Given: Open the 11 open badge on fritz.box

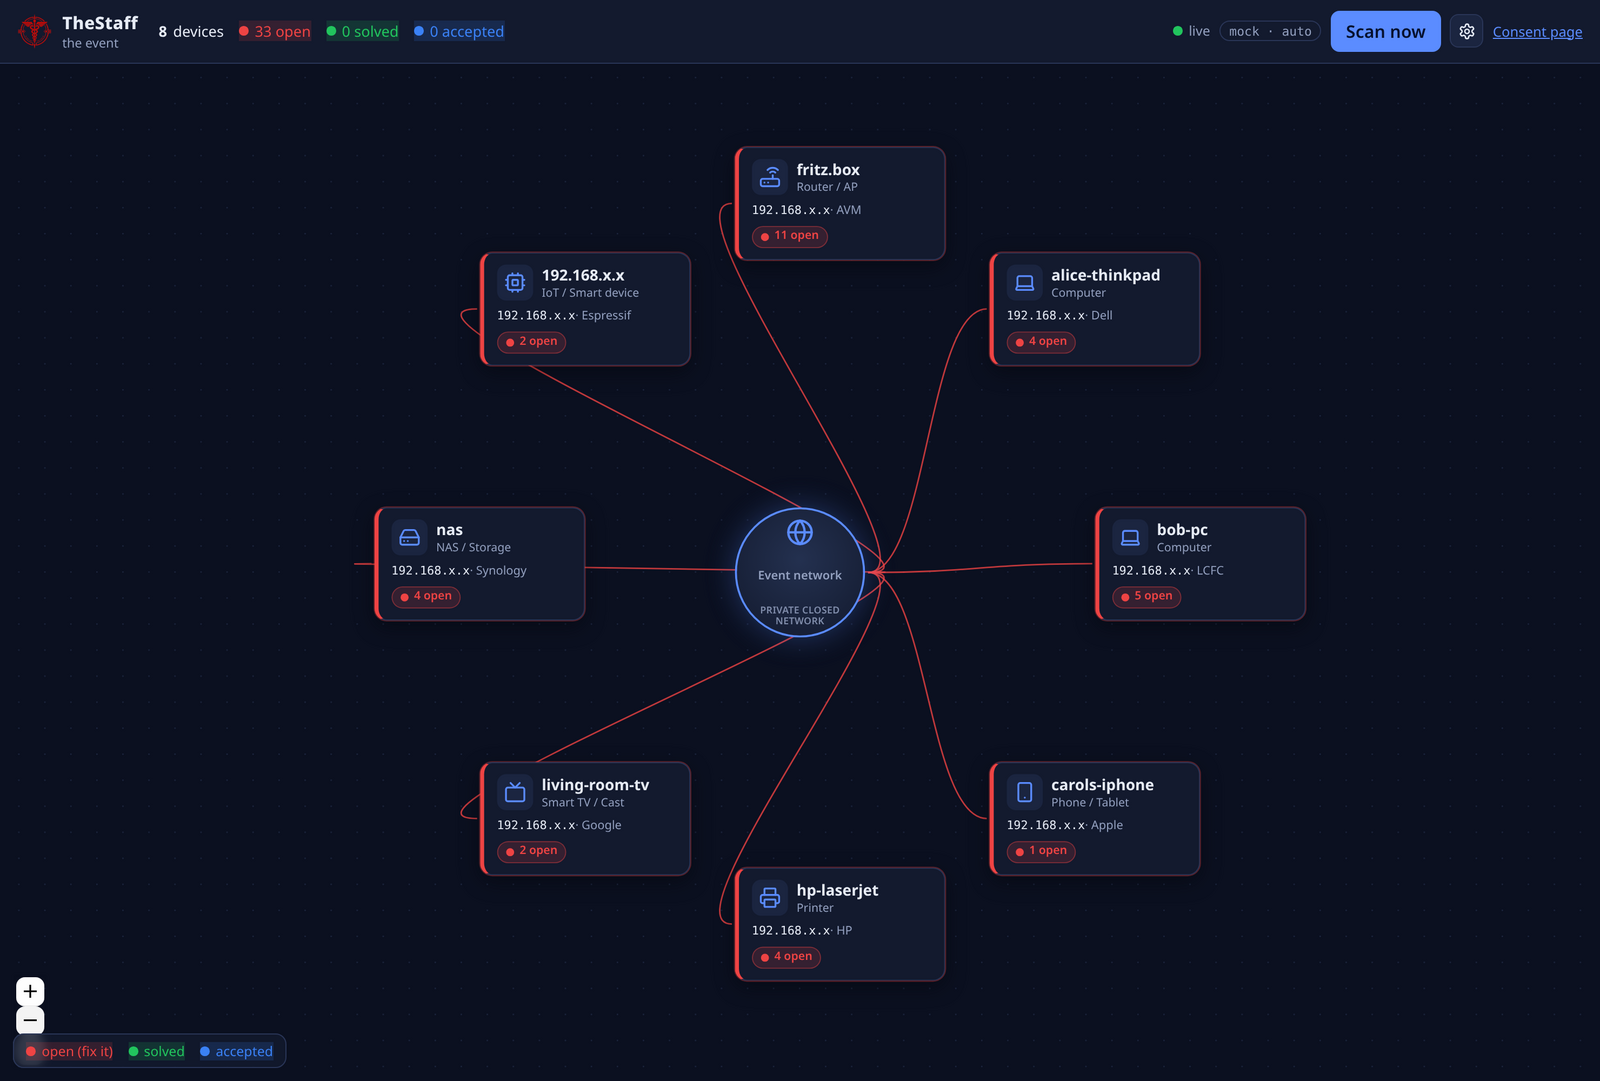Looking at the screenshot, I should (x=790, y=236).
